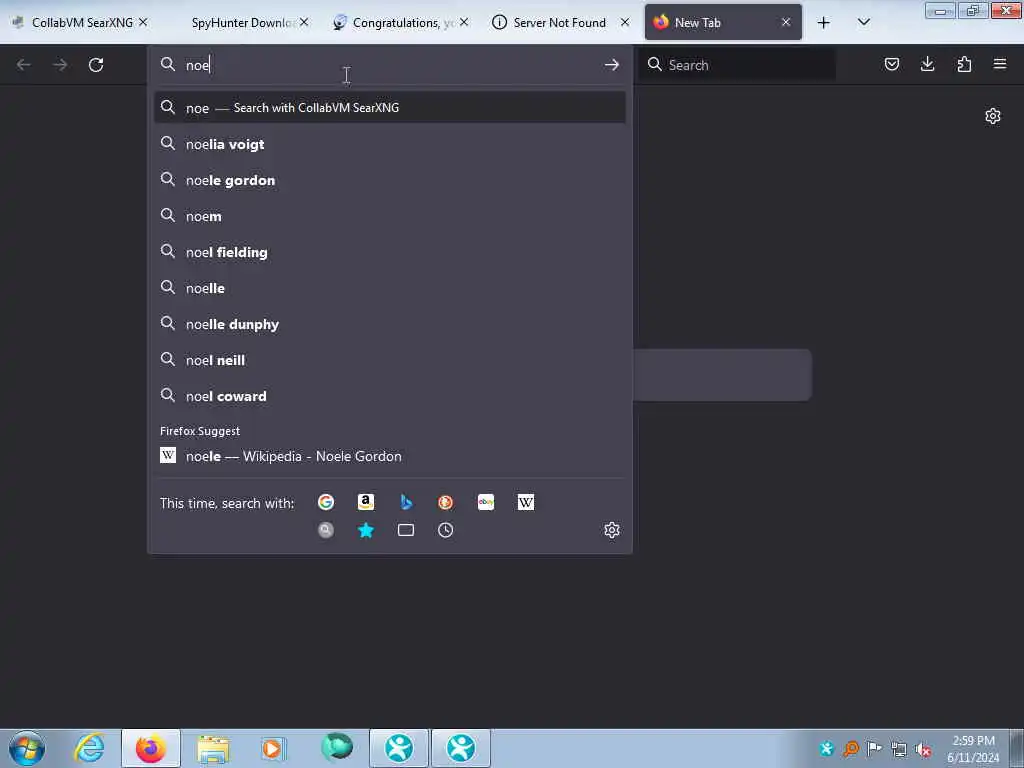Image resolution: width=1024 pixels, height=768 pixels.
Task: Search bookmarks via the star icon
Action: click(366, 530)
